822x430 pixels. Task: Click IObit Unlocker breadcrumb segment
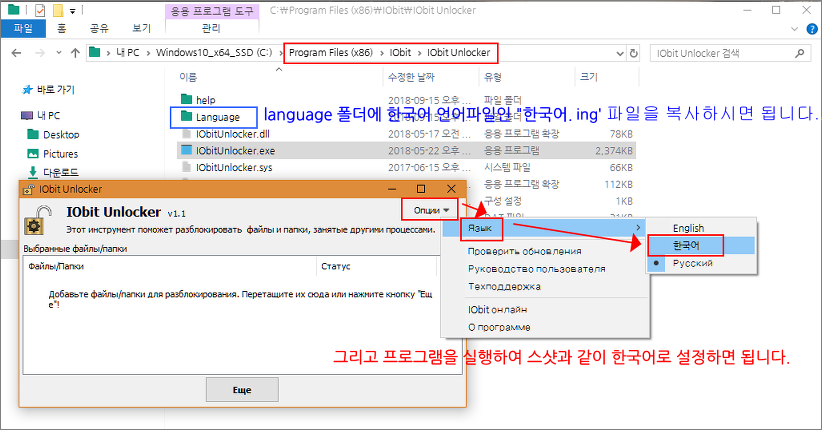click(459, 53)
